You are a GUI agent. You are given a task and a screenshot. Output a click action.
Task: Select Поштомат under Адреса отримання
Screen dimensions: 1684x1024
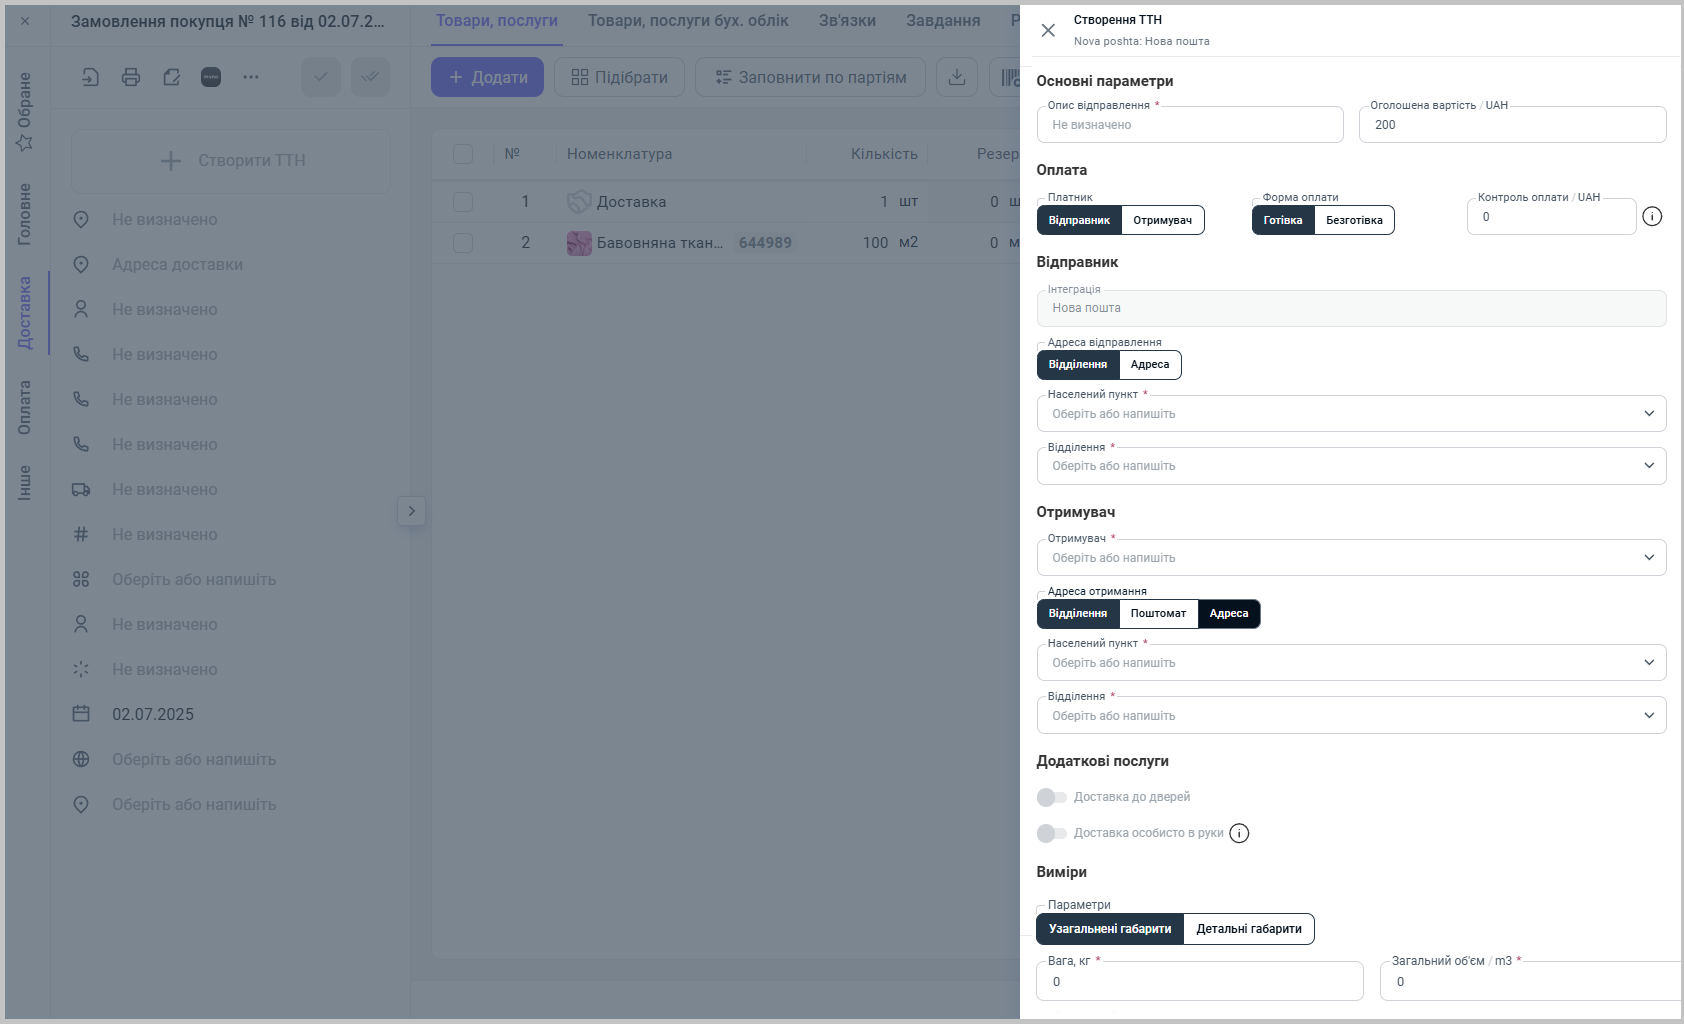click(1158, 614)
